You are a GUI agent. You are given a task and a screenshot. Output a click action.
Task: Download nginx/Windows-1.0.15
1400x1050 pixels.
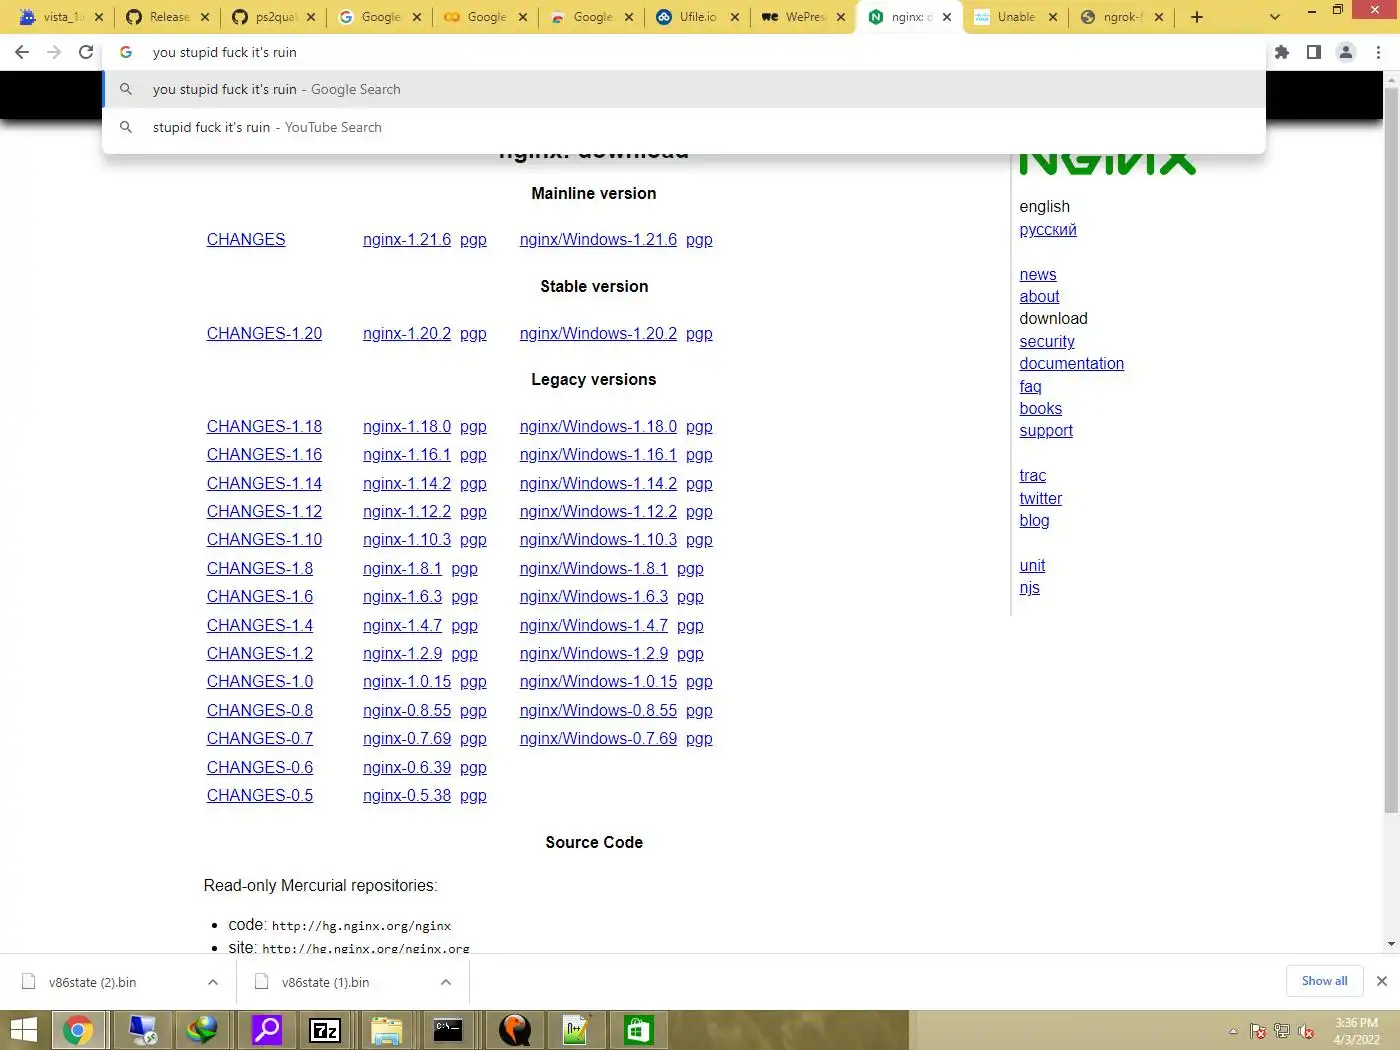tap(598, 681)
